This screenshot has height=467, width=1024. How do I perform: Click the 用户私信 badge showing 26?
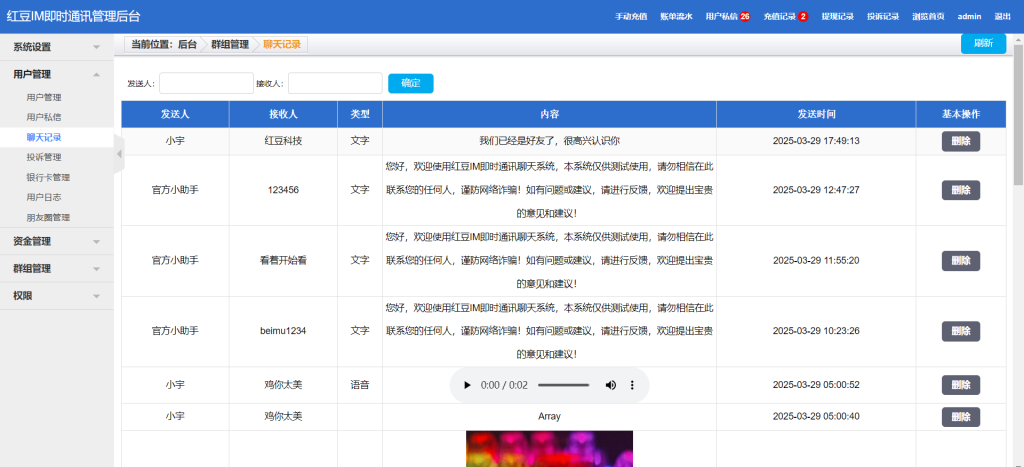click(x=745, y=17)
